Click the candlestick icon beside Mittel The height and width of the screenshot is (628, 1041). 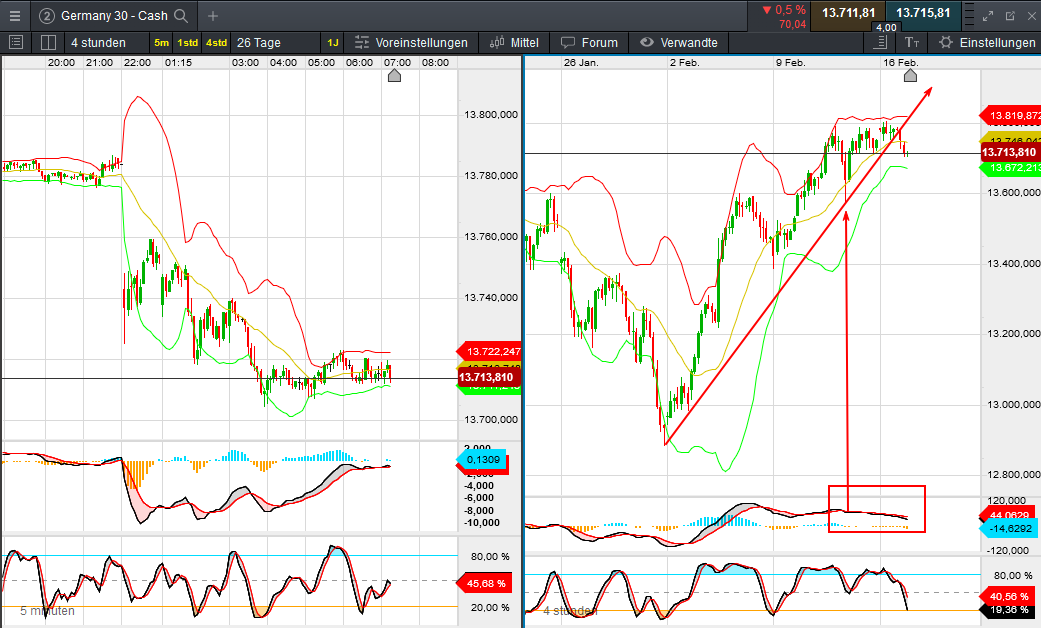tap(497, 42)
